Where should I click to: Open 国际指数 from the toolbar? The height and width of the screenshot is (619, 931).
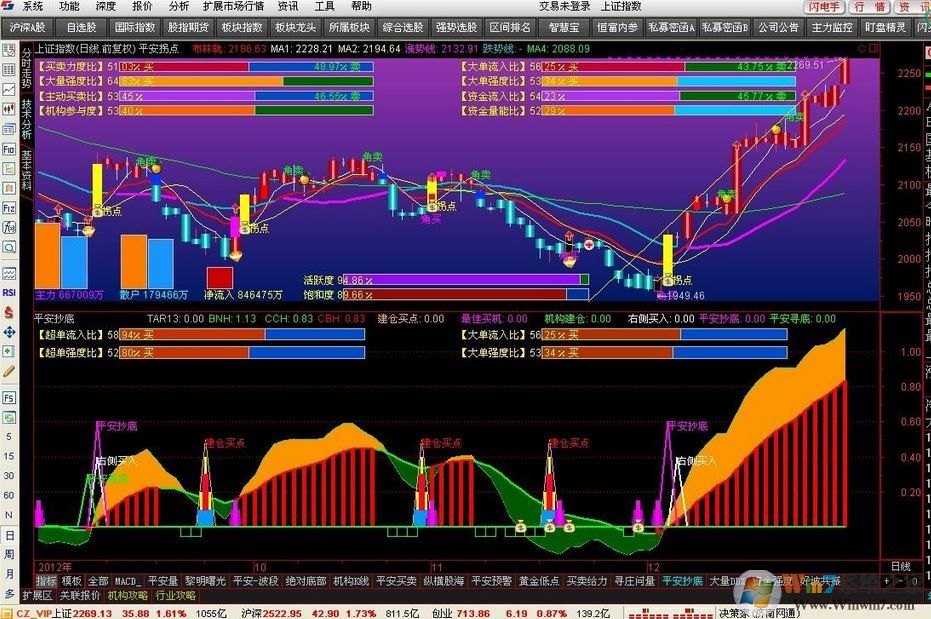point(135,27)
